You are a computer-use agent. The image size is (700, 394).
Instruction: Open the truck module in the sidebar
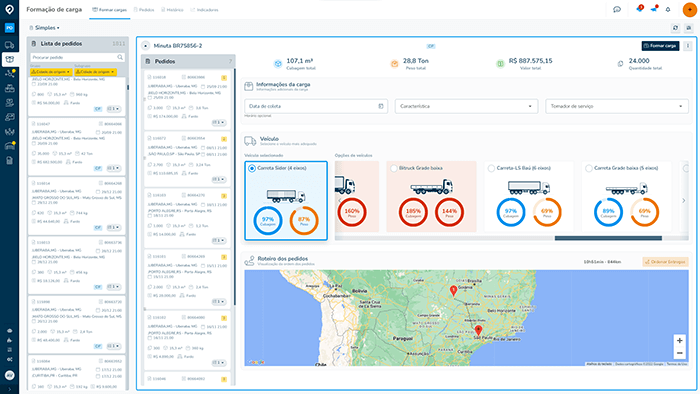[9, 45]
